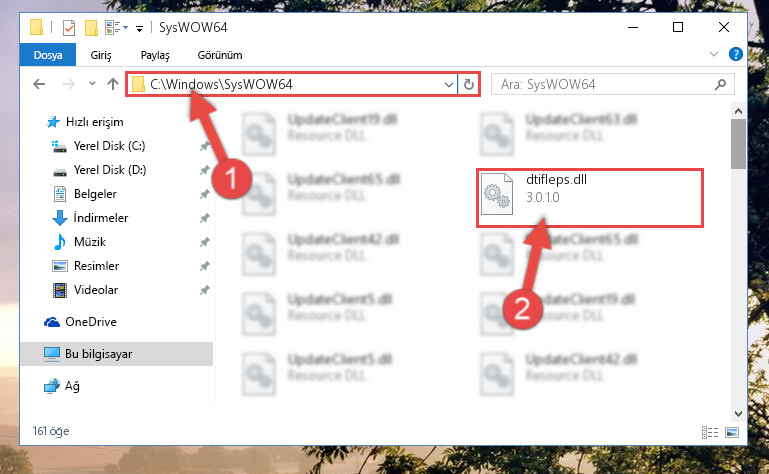Viewport: 769px width, 474px height.
Task: Expand the address bar history dropdown
Action: coord(448,84)
